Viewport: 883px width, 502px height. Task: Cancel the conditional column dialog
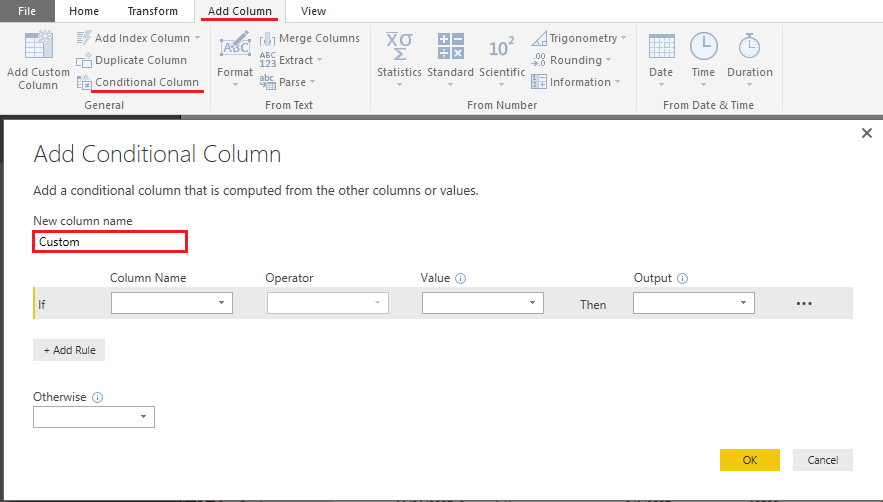click(x=823, y=460)
